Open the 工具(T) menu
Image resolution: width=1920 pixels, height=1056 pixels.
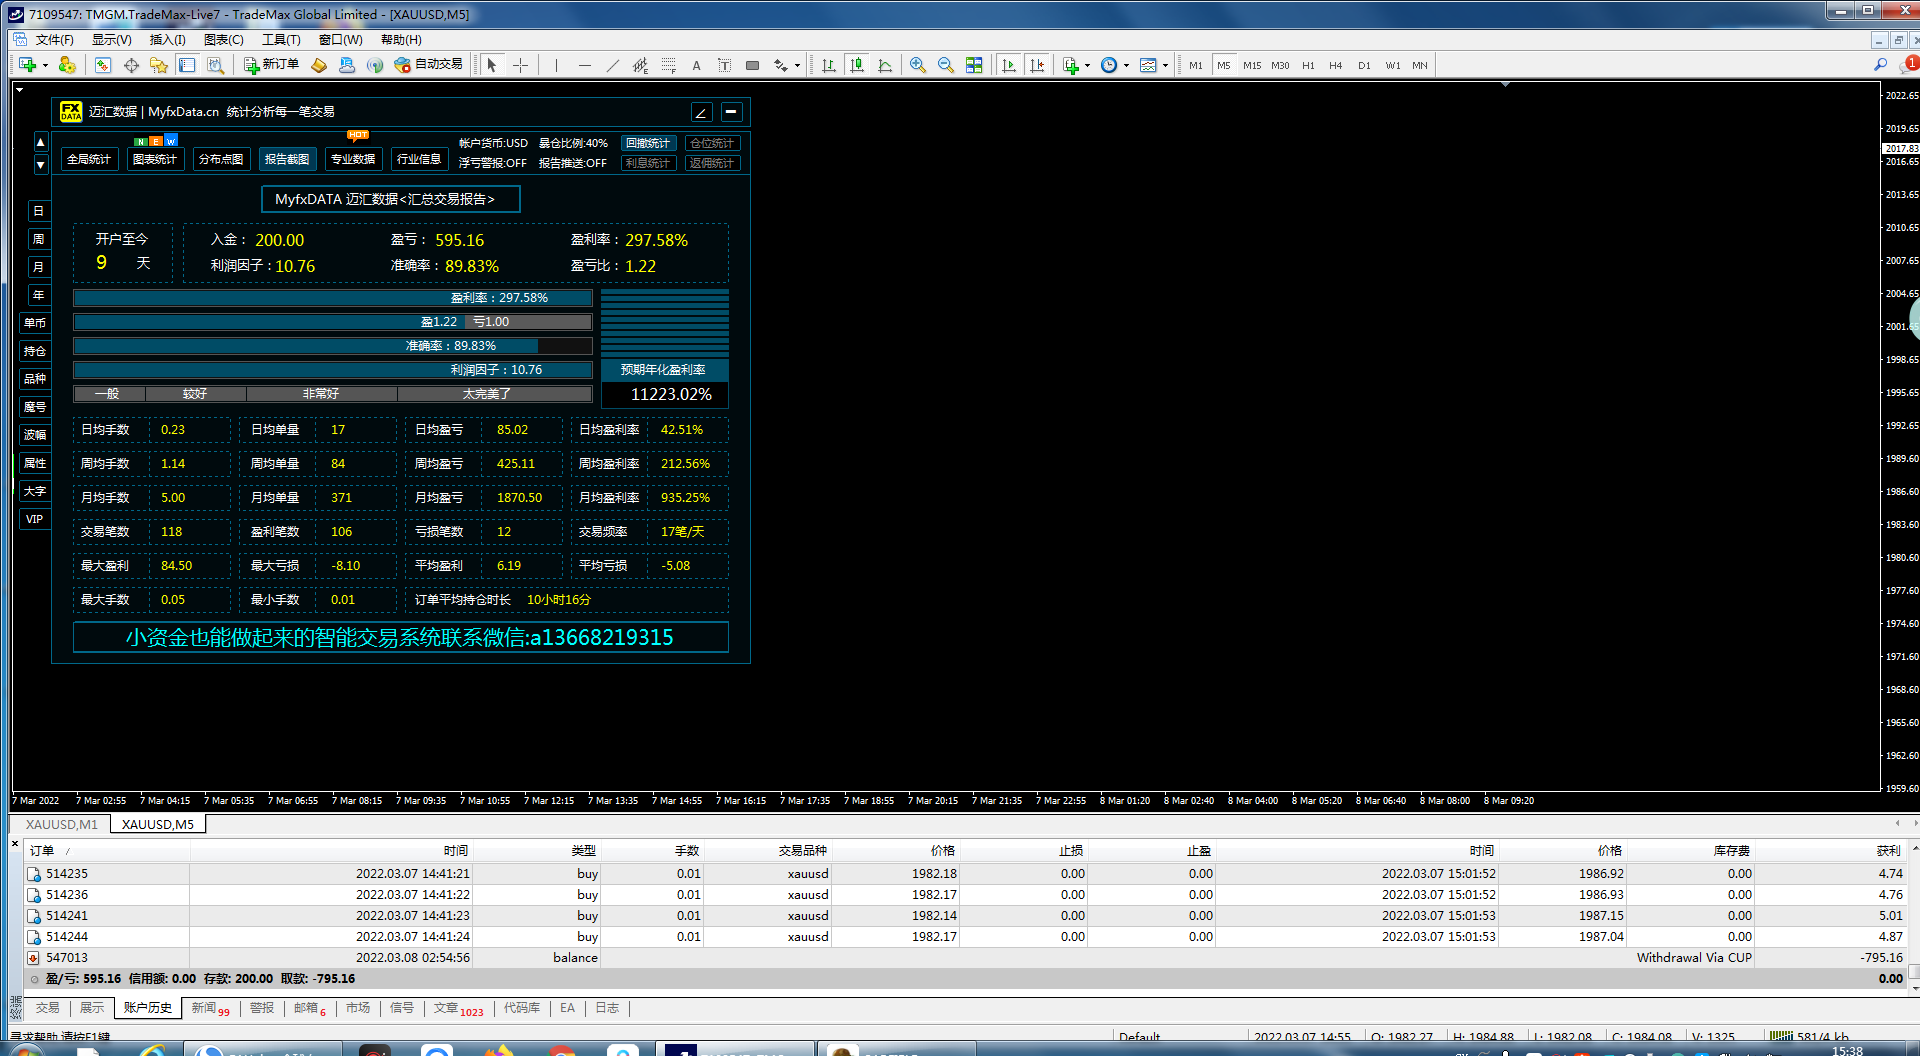click(281, 40)
